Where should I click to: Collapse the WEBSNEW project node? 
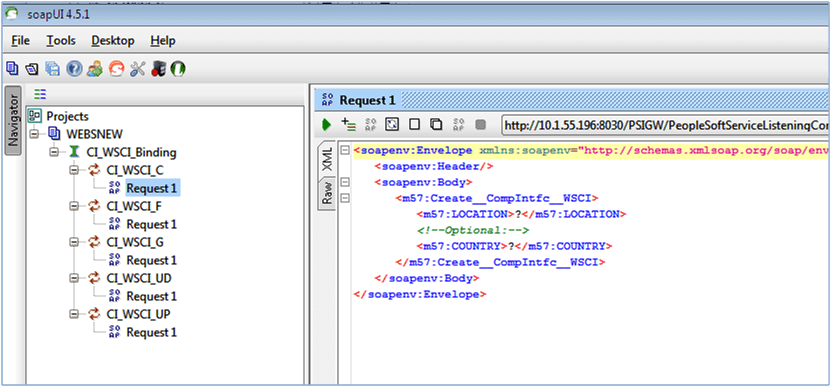pos(34,134)
